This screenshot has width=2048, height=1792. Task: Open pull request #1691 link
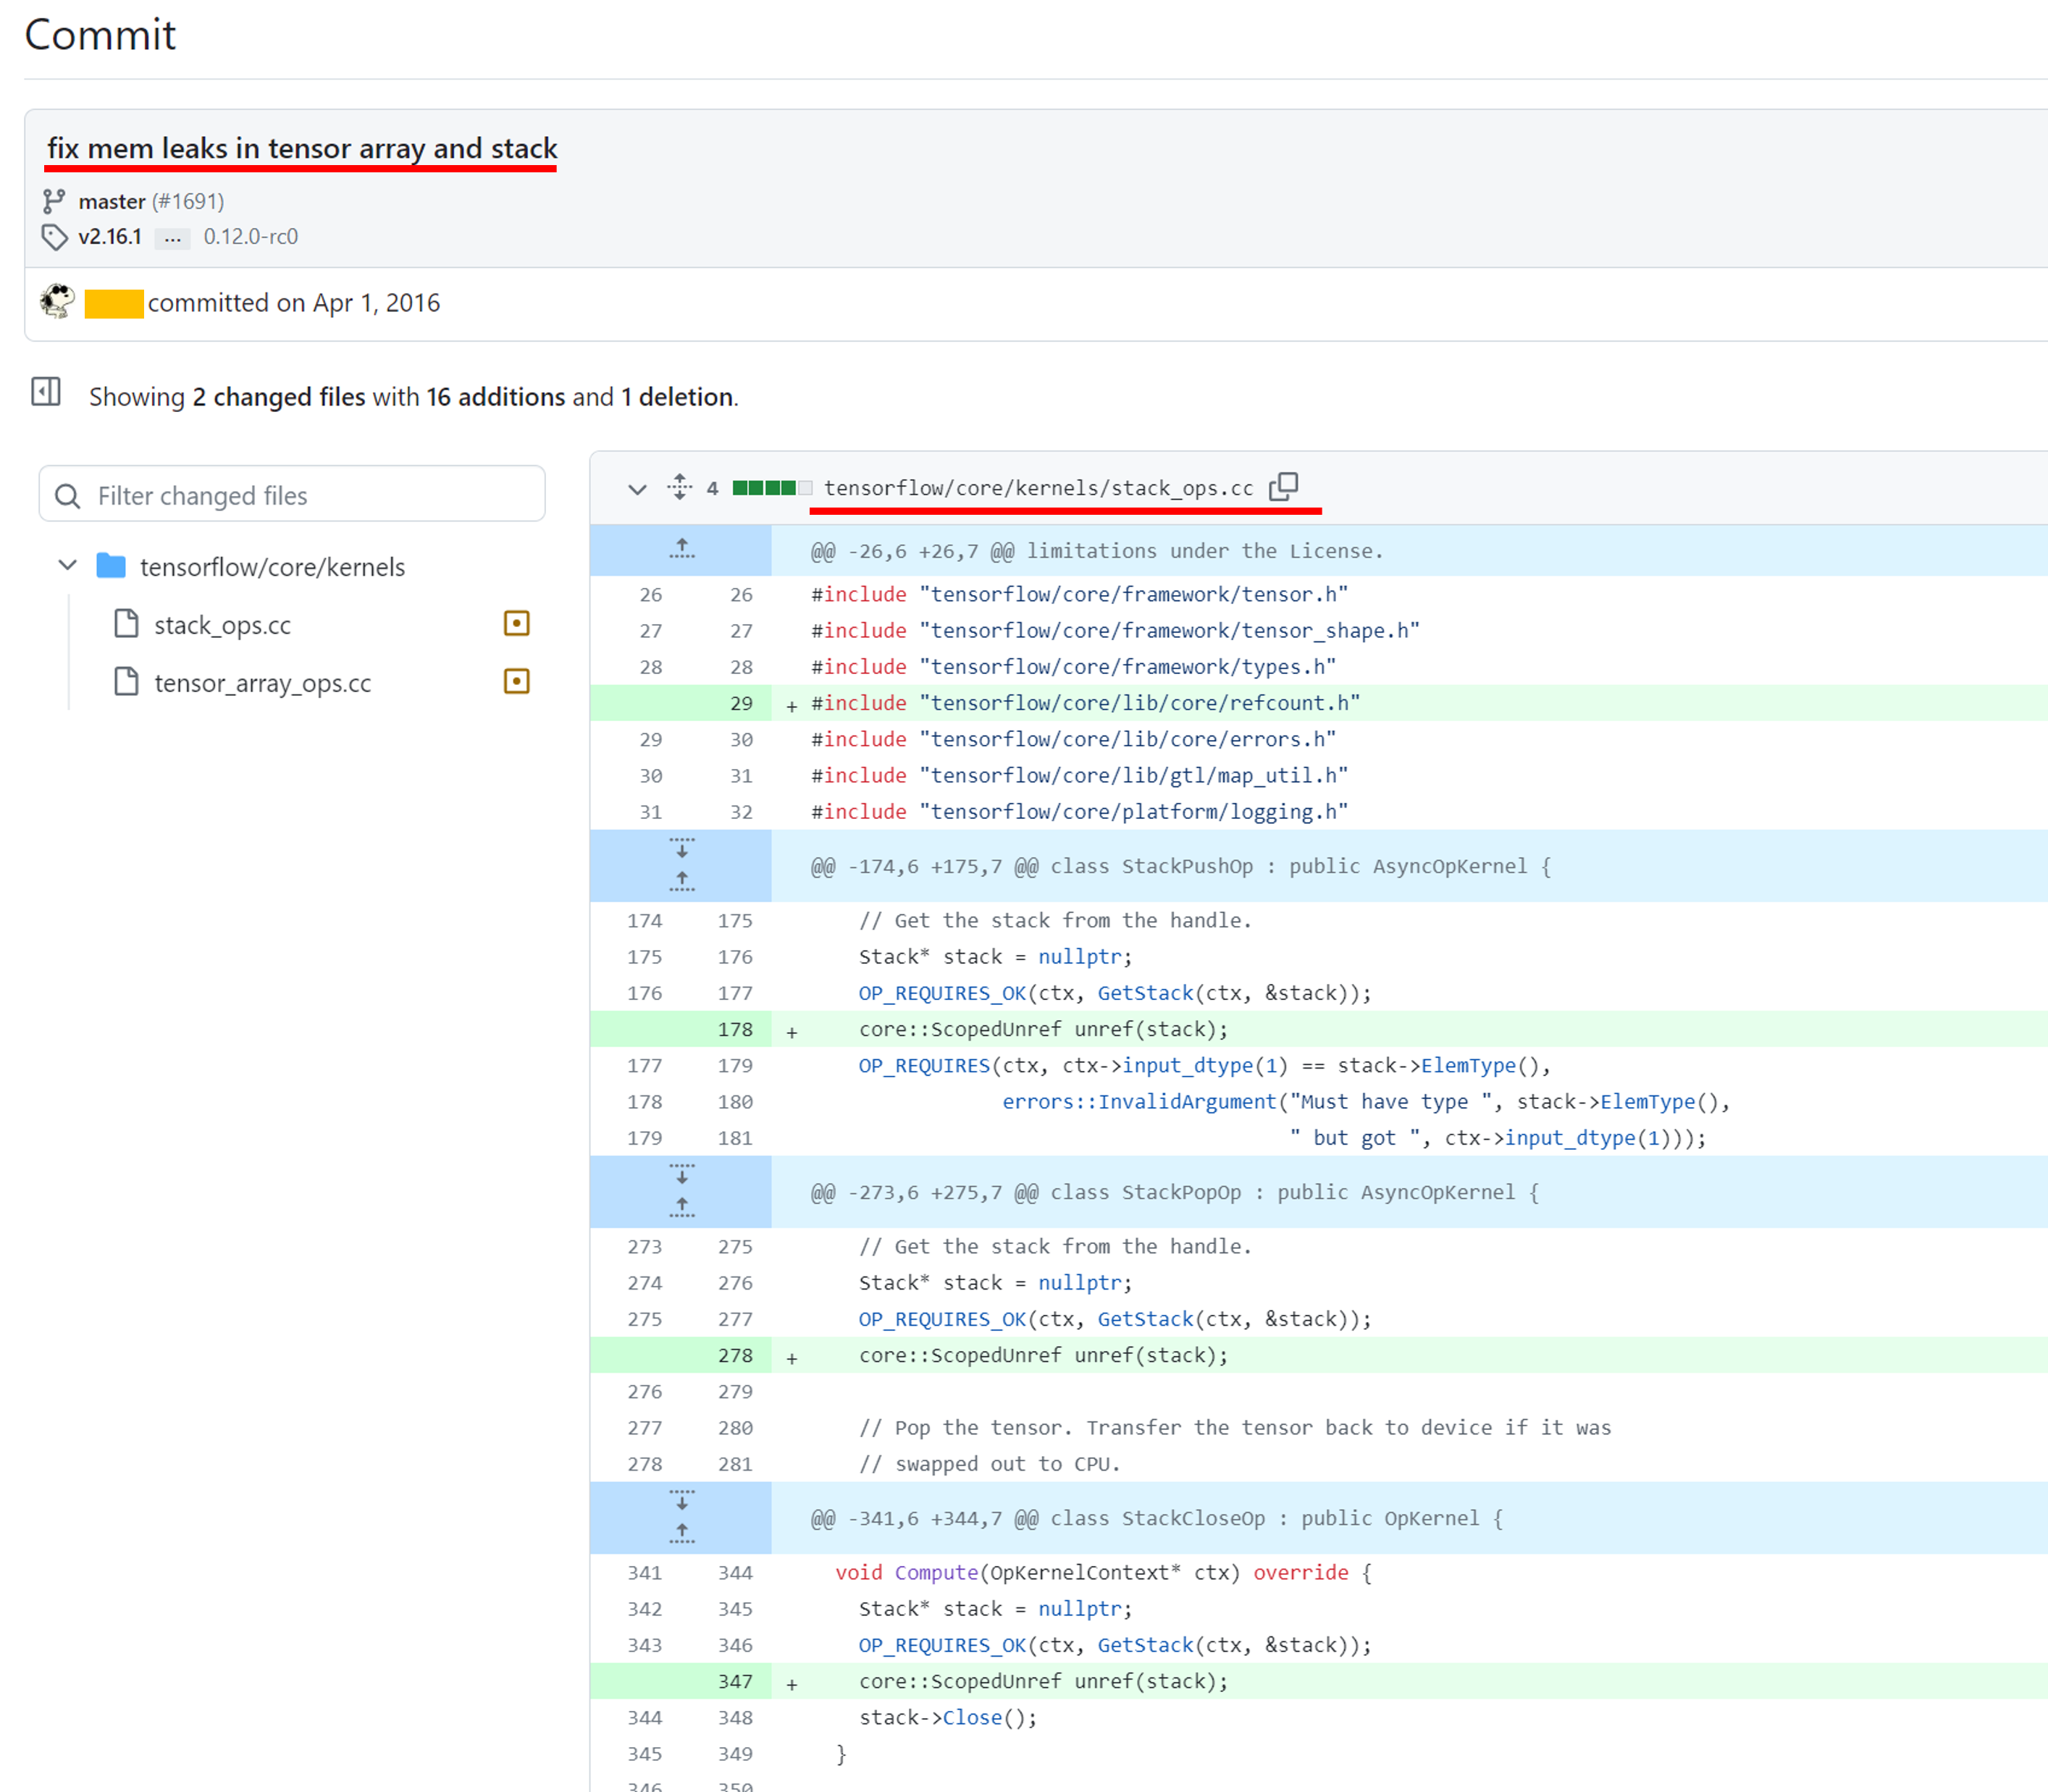188,201
